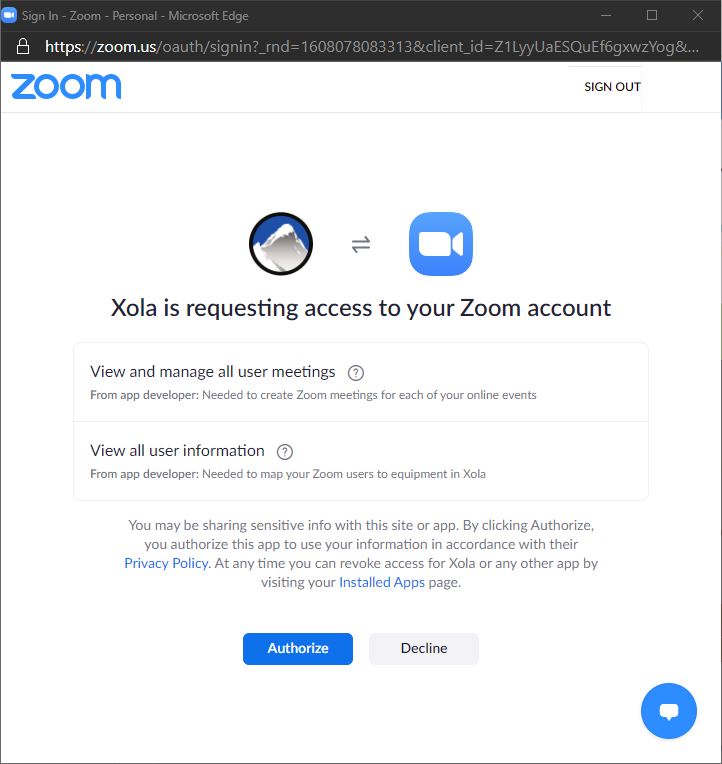Open help icon beside user meetings permission
722x764 pixels.
click(x=356, y=373)
